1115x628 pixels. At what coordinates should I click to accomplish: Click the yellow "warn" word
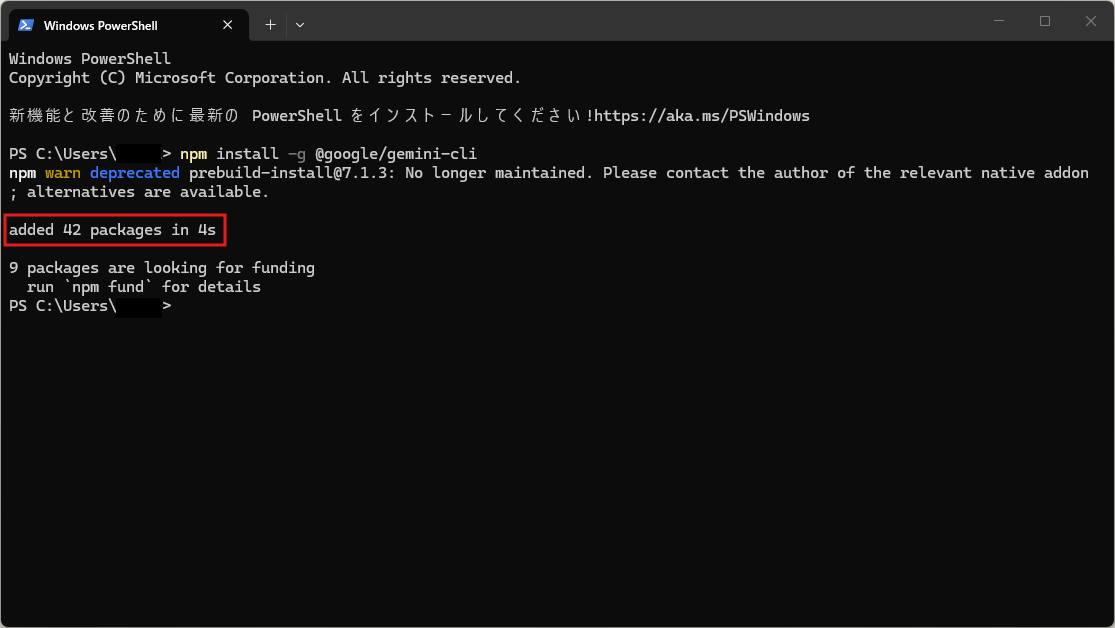click(63, 173)
